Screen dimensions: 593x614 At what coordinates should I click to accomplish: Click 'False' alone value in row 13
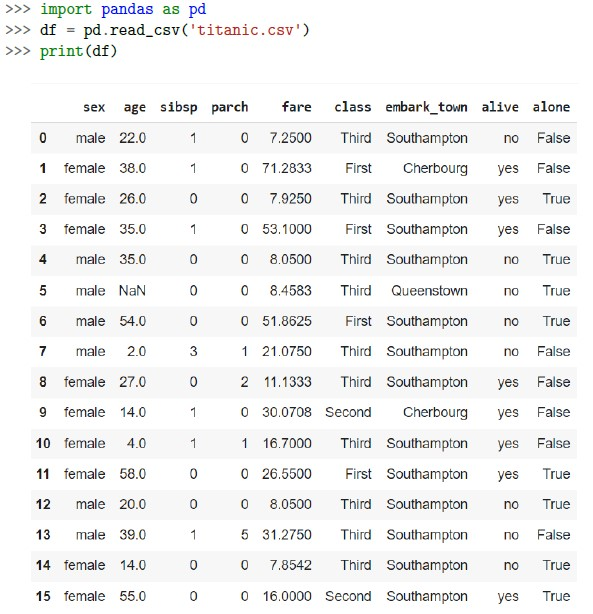coord(553,535)
